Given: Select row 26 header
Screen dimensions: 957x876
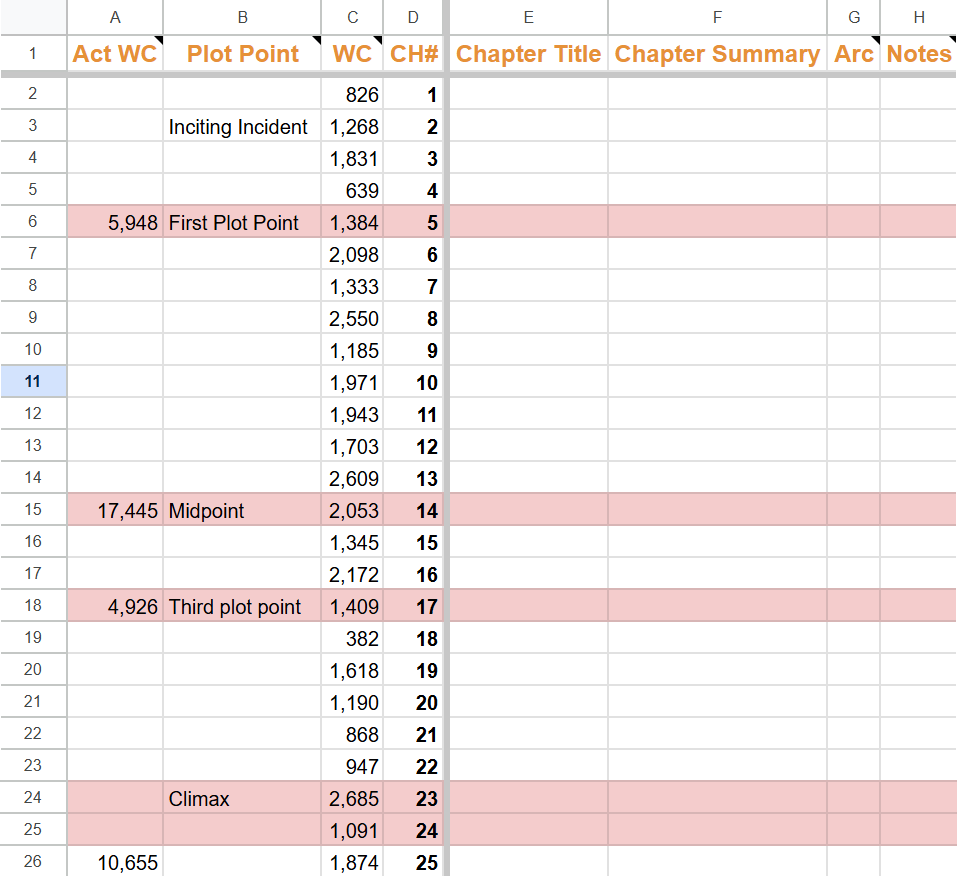Looking at the screenshot, I should click(33, 862).
